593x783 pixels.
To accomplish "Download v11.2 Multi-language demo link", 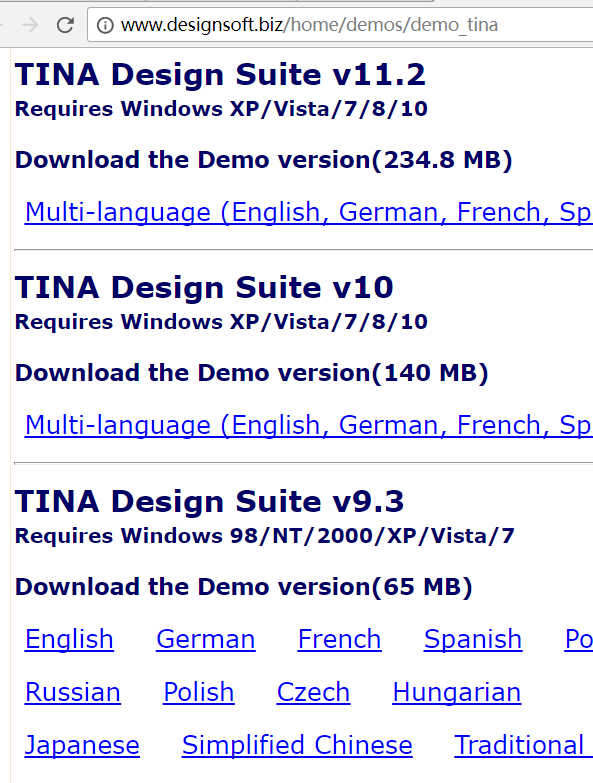I will click(x=308, y=212).
